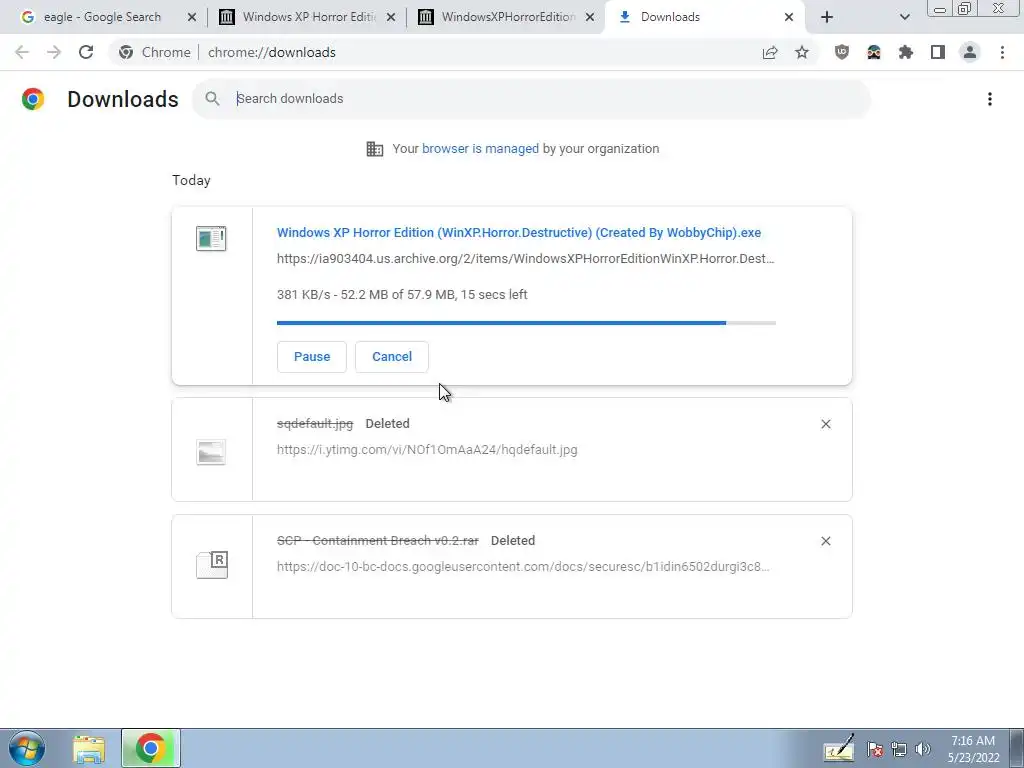Image resolution: width=1024 pixels, height=768 pixels.
Task: Click the exe file icon of Windows XP Horror download
Action: 211,238
